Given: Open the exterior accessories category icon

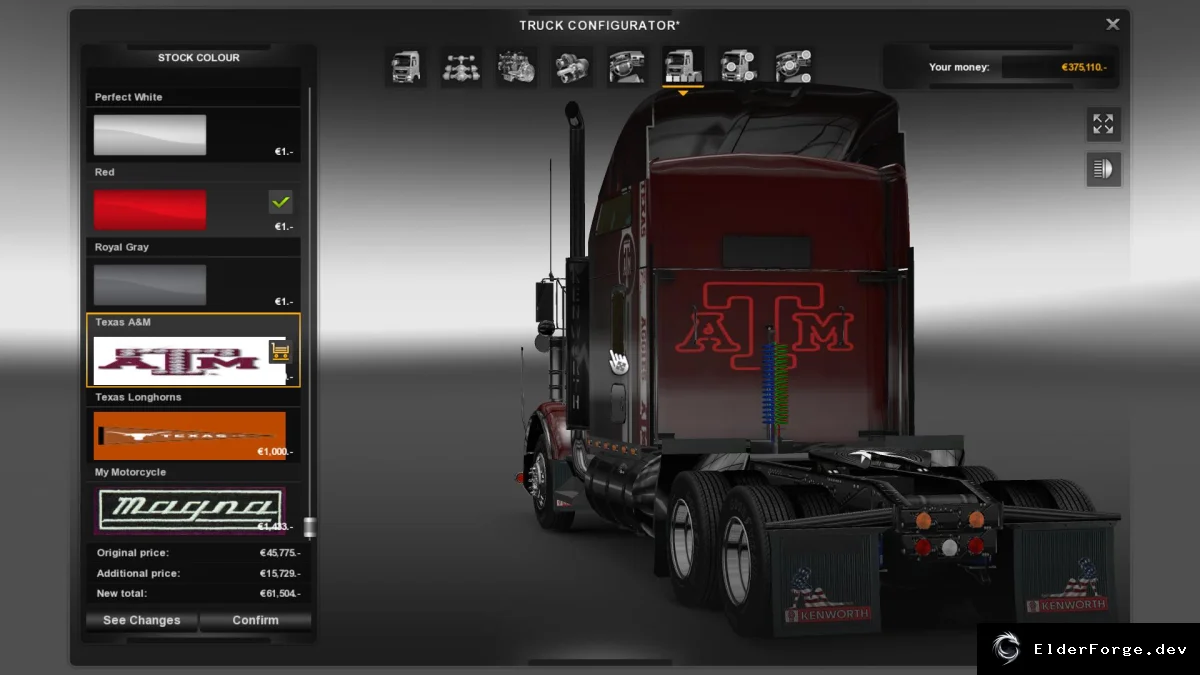Looking at the screenshot, I should click(738, 67).
